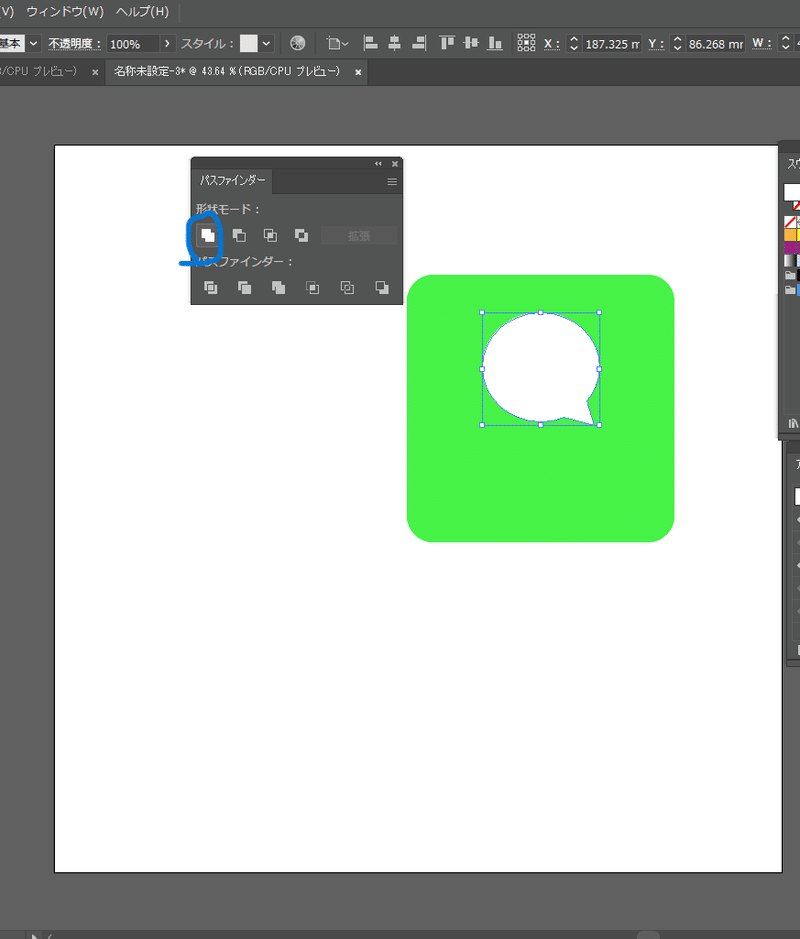
Task: Close the partially visible first document tab
Action: point(95,72)
